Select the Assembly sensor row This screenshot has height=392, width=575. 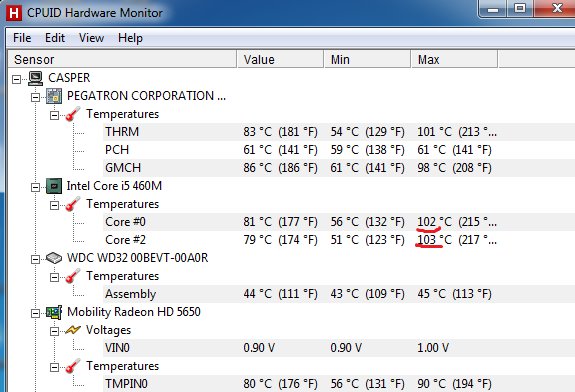pos(339,294)
